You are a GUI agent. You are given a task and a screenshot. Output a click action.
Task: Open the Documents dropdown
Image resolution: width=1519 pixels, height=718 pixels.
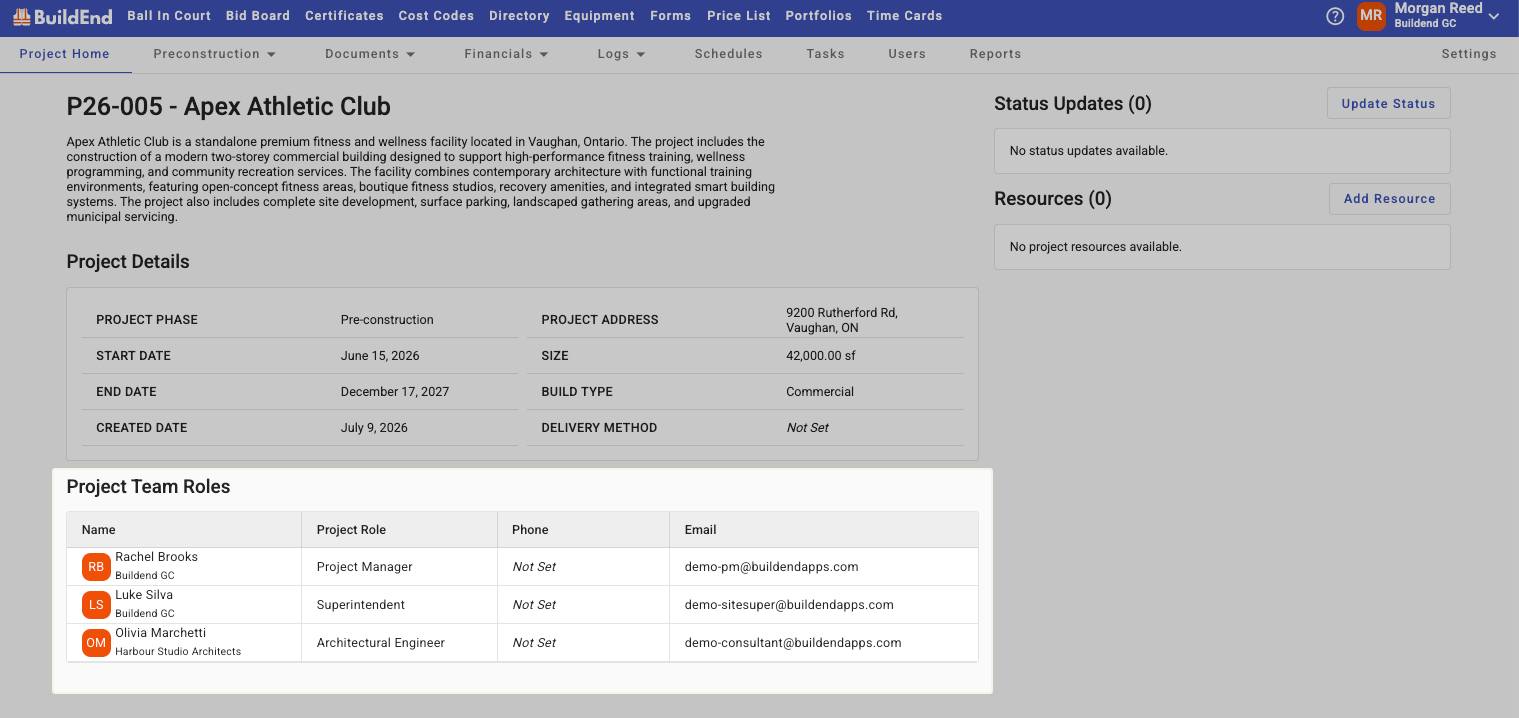370,54
